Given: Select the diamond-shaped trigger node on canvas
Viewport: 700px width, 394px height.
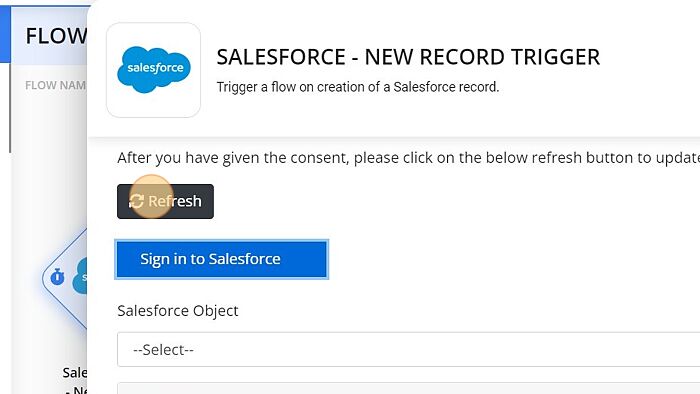Looking at the screenshot, I should (x=65, y=278).
